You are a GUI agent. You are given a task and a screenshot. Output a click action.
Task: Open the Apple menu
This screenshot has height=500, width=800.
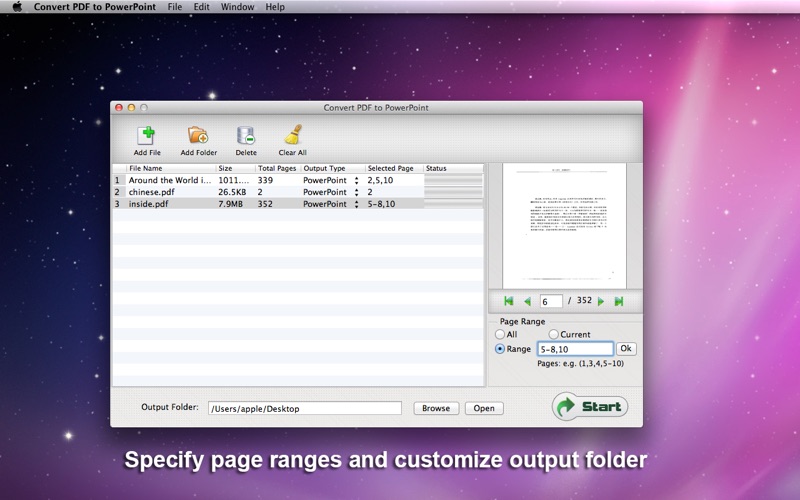point(17,7)
